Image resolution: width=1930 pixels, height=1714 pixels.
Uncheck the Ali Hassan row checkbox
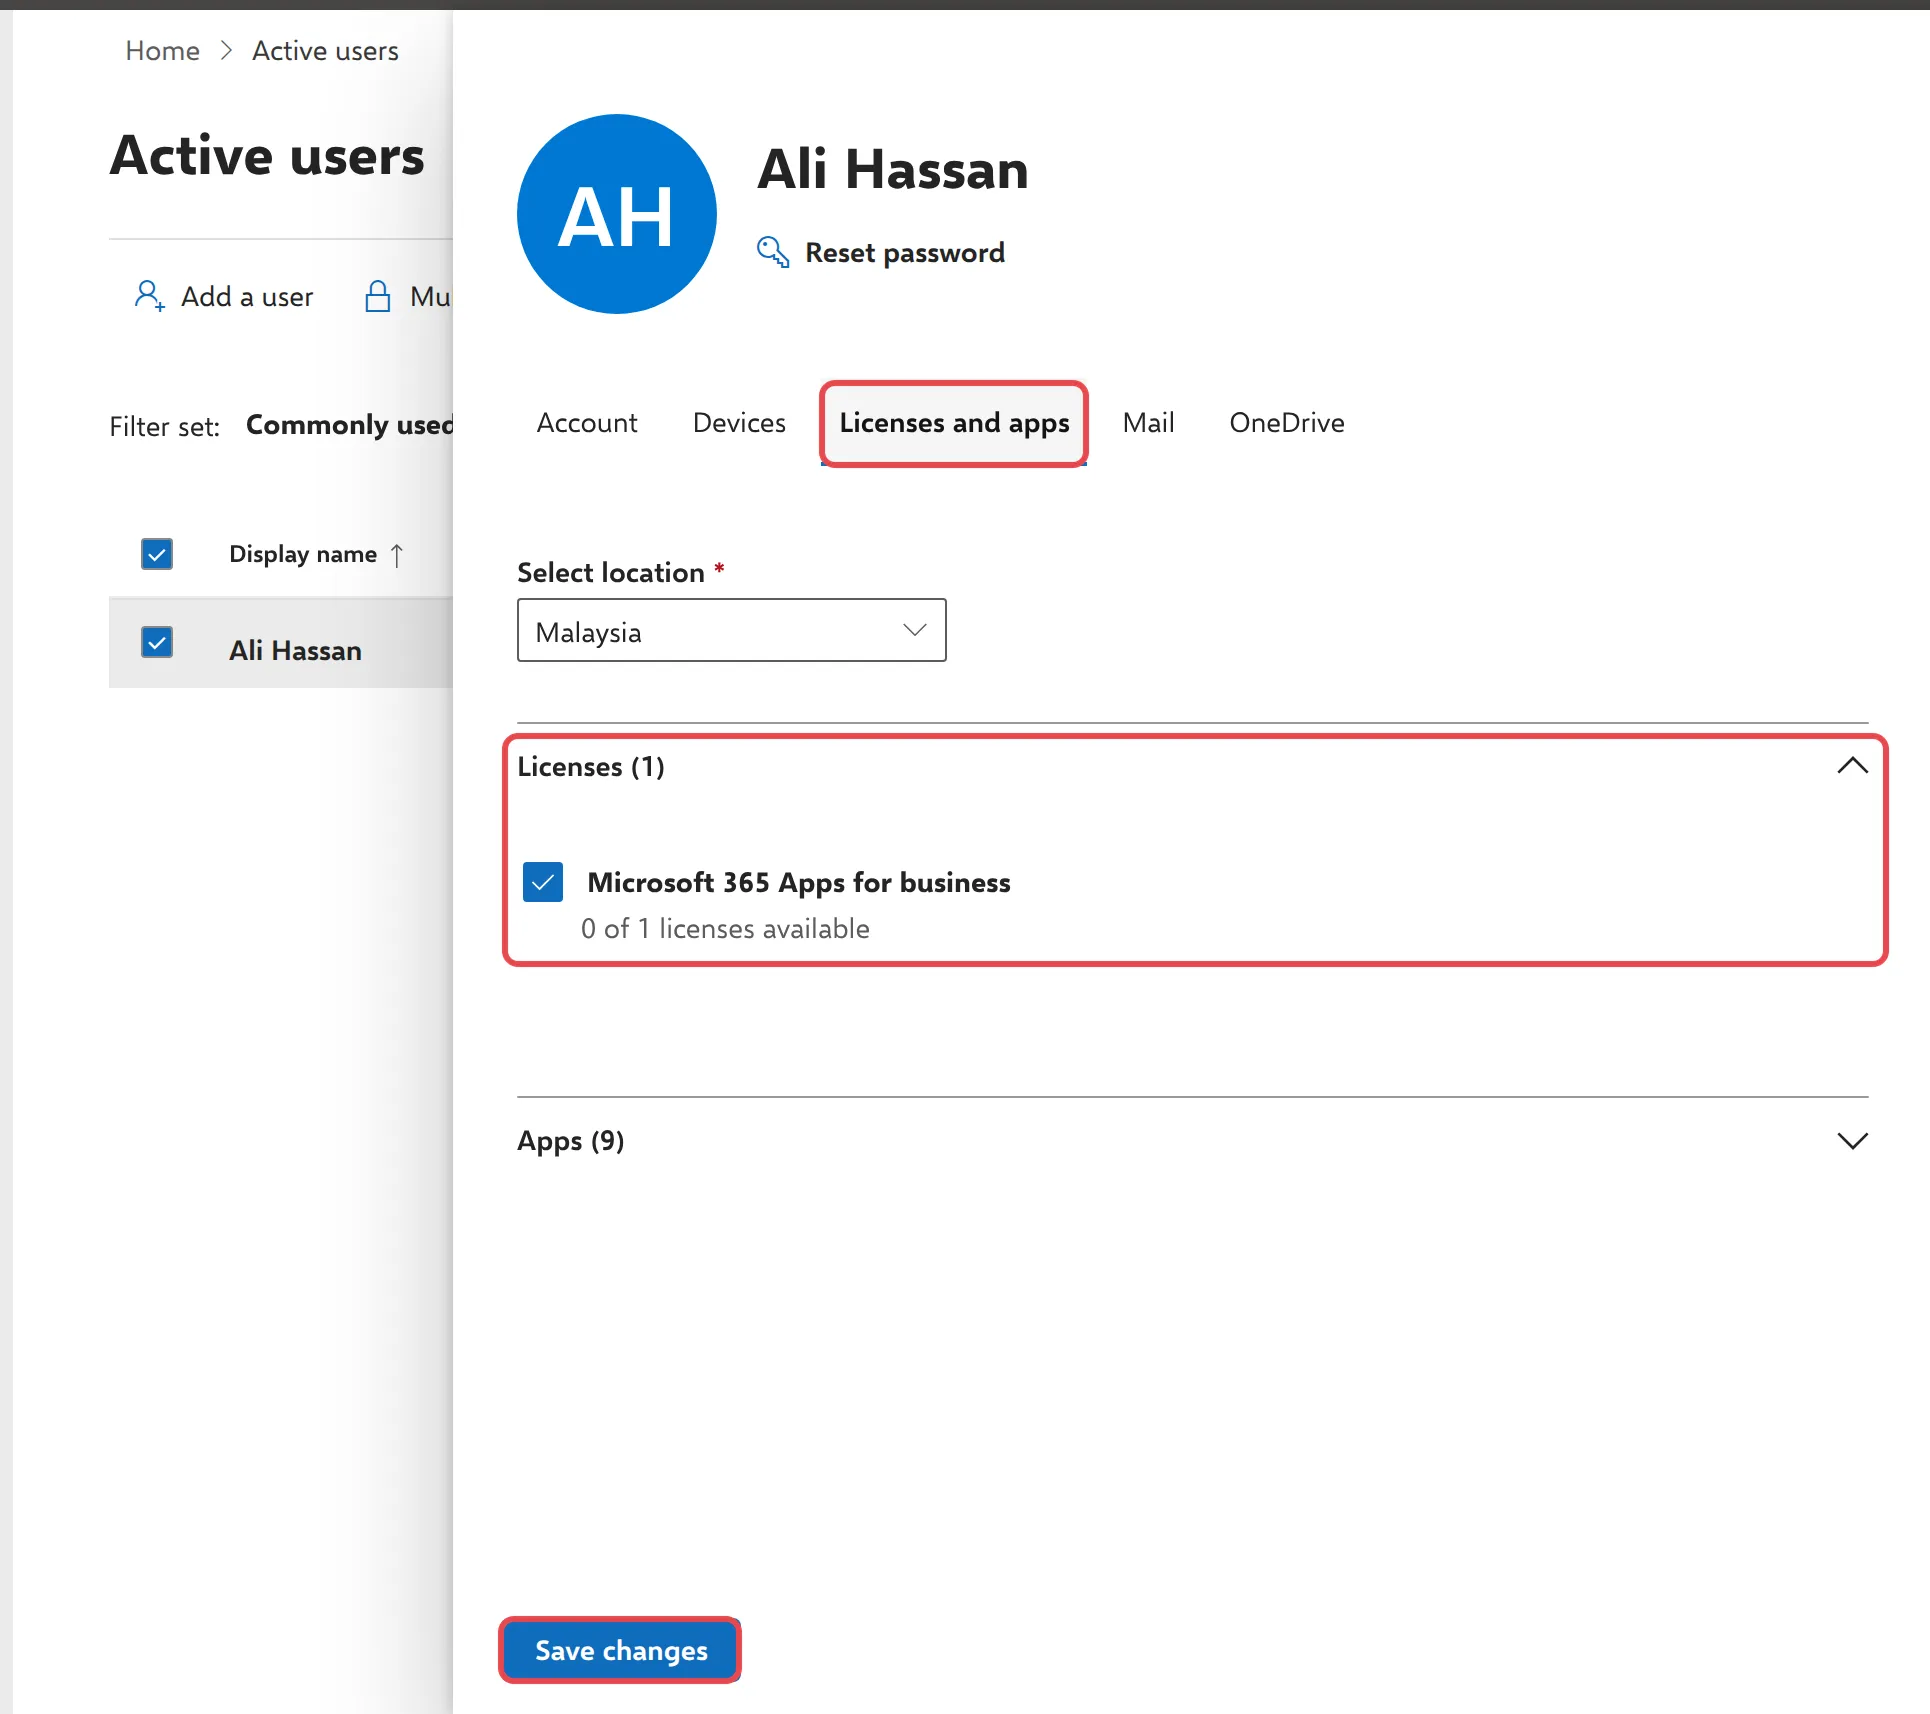click(157, 642)
